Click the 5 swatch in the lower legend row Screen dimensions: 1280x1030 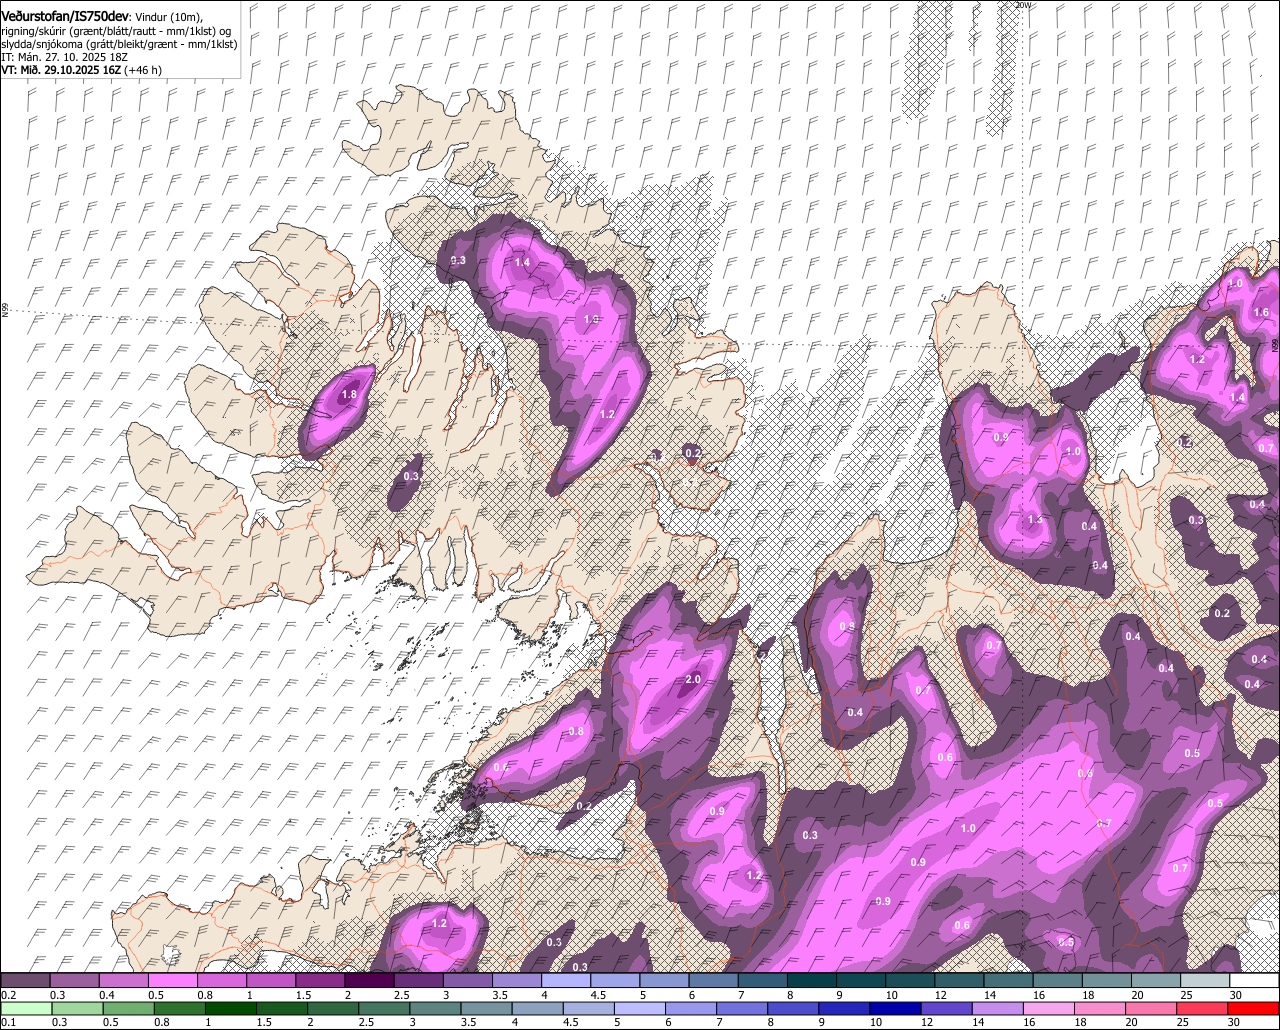click(x=640, y=1008)
